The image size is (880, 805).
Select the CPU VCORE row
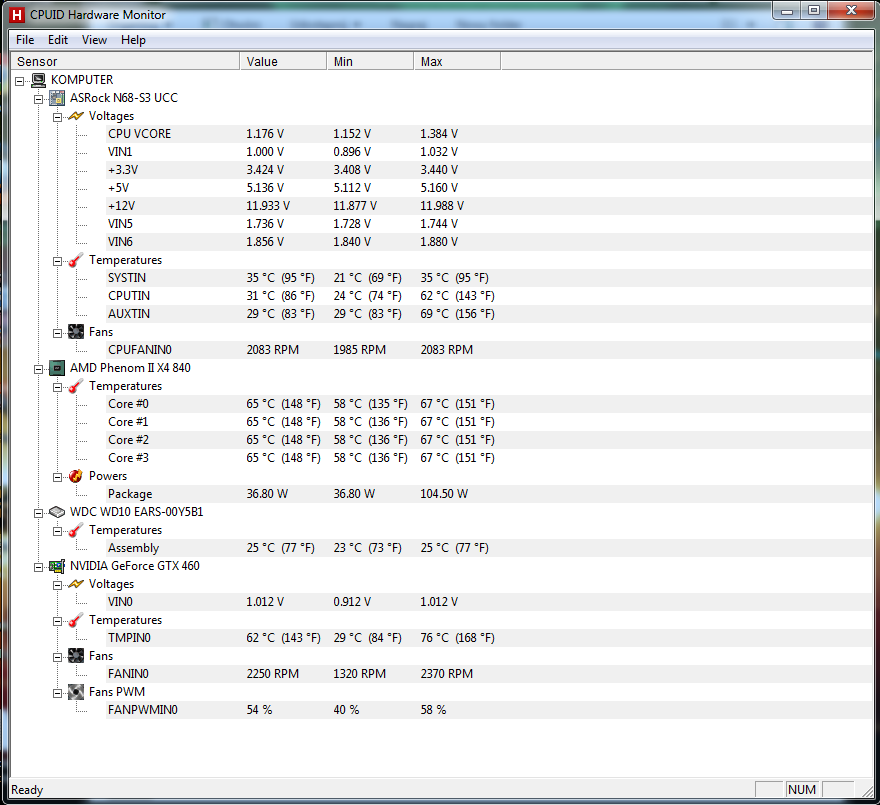tap(489, 134)
